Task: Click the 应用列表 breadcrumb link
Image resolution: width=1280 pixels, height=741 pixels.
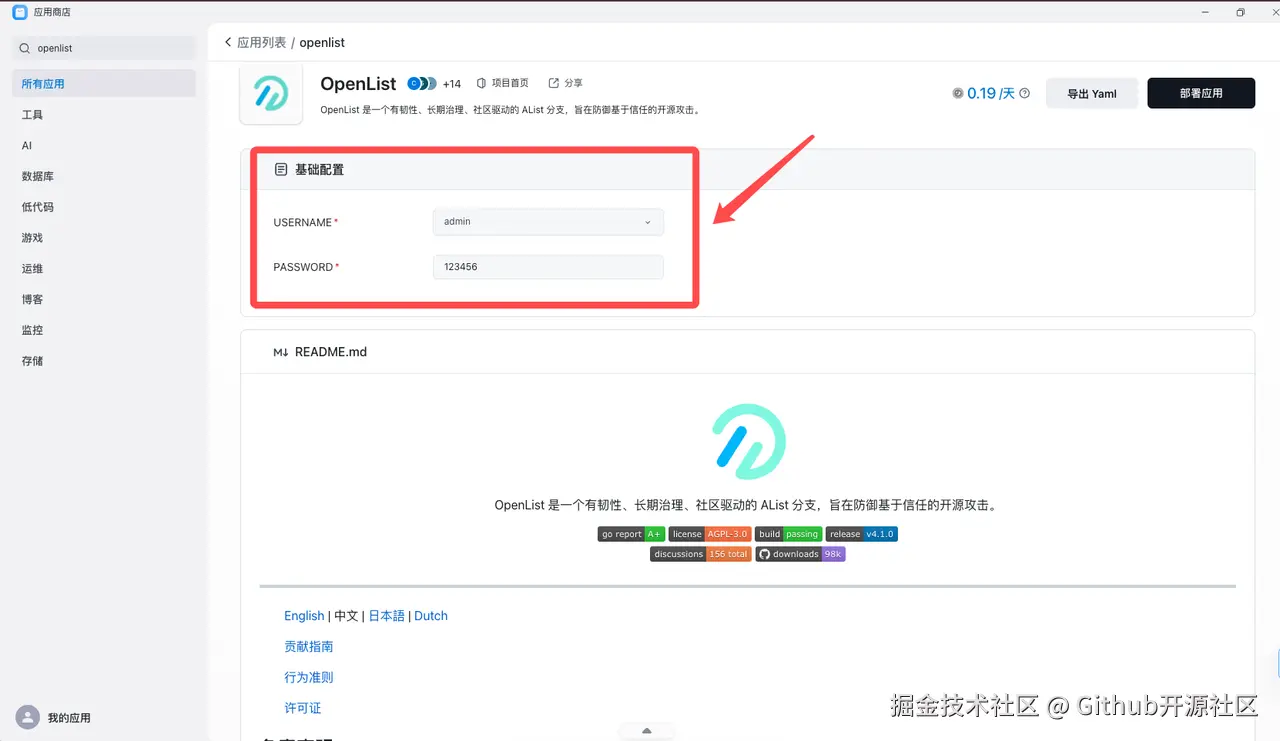Action: click(261, 43)
